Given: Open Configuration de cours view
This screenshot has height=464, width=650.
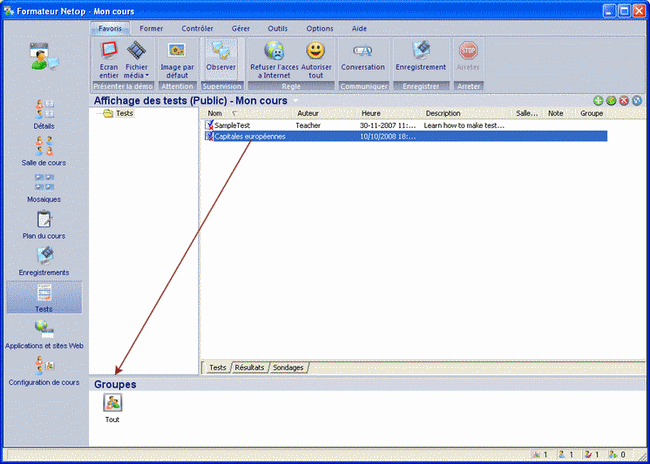Looking at the screenshot, I should tap(44, 371).
